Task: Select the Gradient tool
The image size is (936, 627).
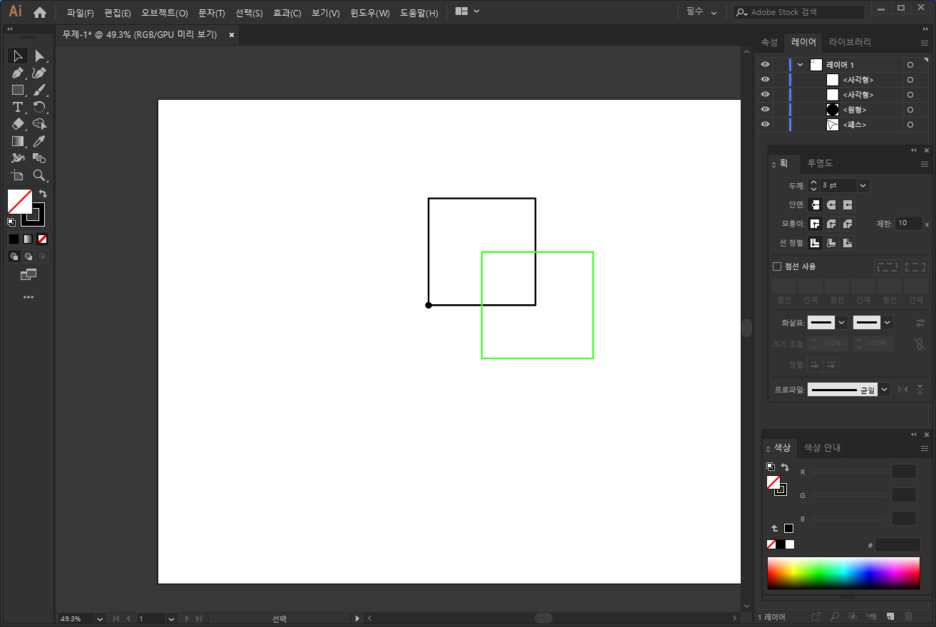Action: pos(17,142)
